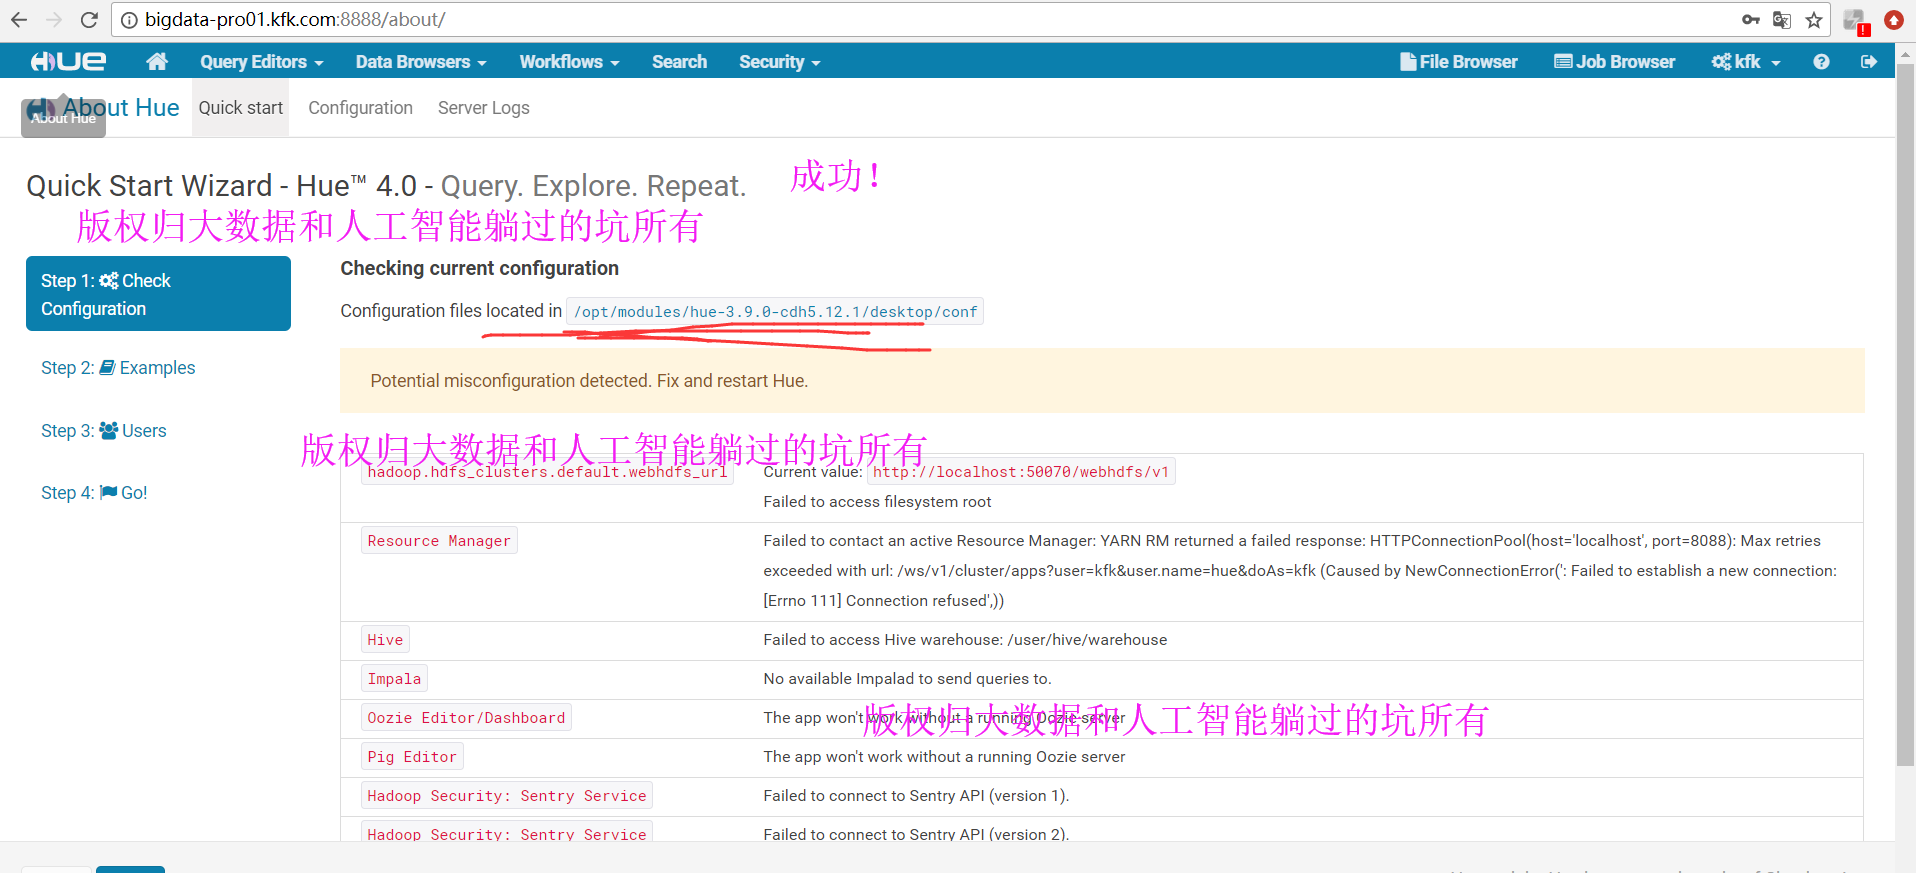Click the Checking current configuration heading
Screen dimensions: 1916x873
[479, 268]
